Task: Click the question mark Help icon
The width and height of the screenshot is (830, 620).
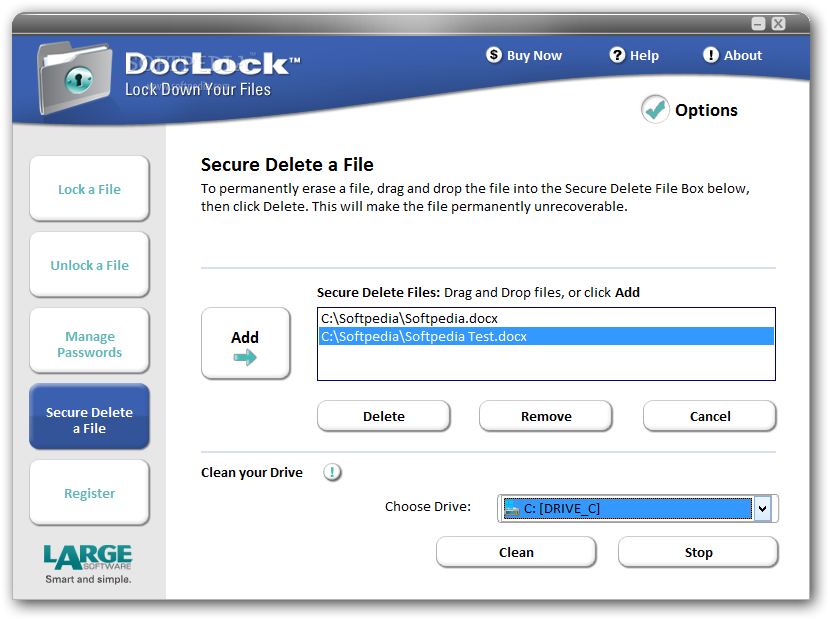Action: click(x=617, y=55)
